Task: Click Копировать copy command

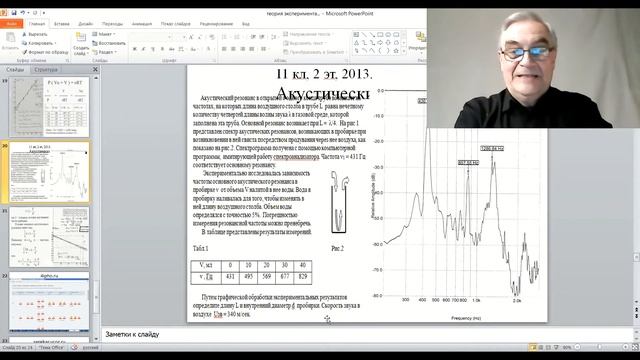Action: click(39, 43)
